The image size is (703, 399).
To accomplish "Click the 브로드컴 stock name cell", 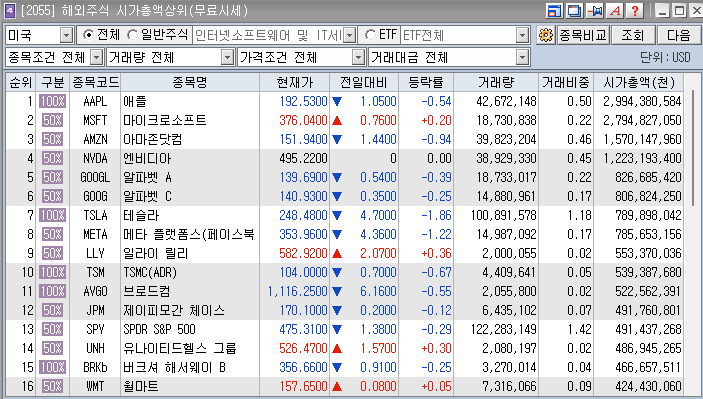I will coord(190,291).
